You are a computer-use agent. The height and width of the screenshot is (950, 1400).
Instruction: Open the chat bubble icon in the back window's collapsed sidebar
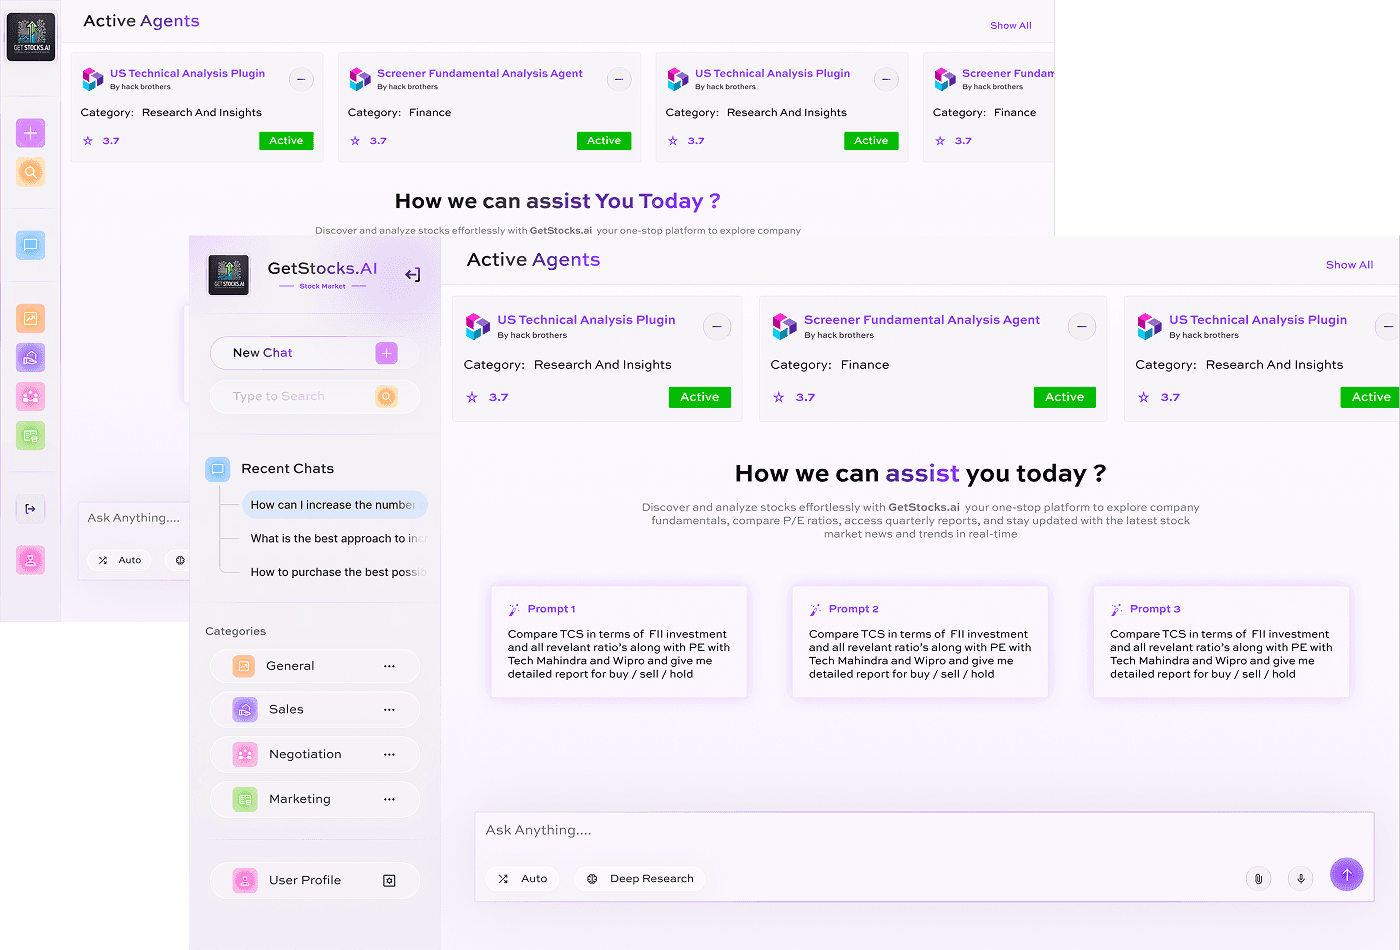click(30, 245)
